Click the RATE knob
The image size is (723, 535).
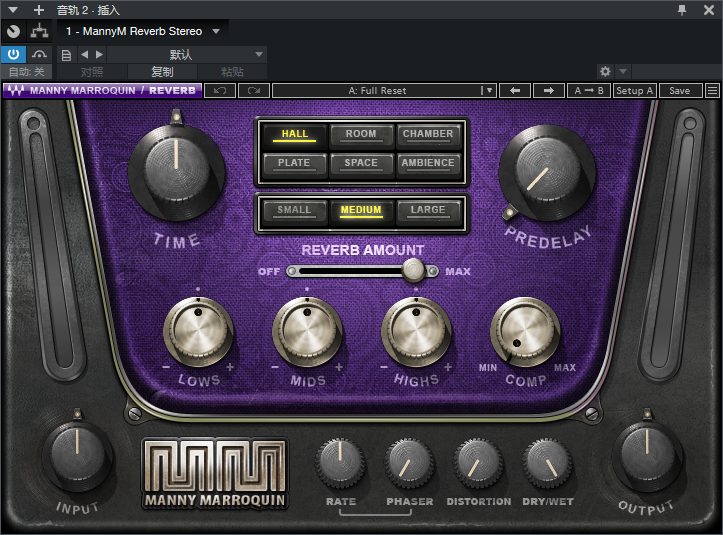point(340,463)
